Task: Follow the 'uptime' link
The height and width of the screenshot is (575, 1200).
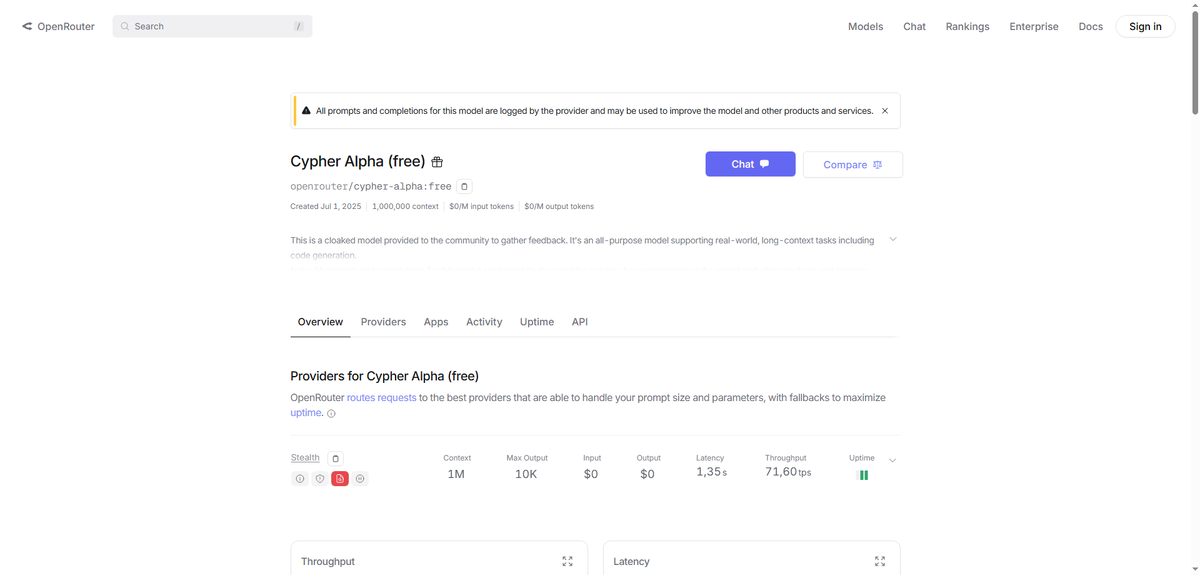Action: tap(306, 413)
